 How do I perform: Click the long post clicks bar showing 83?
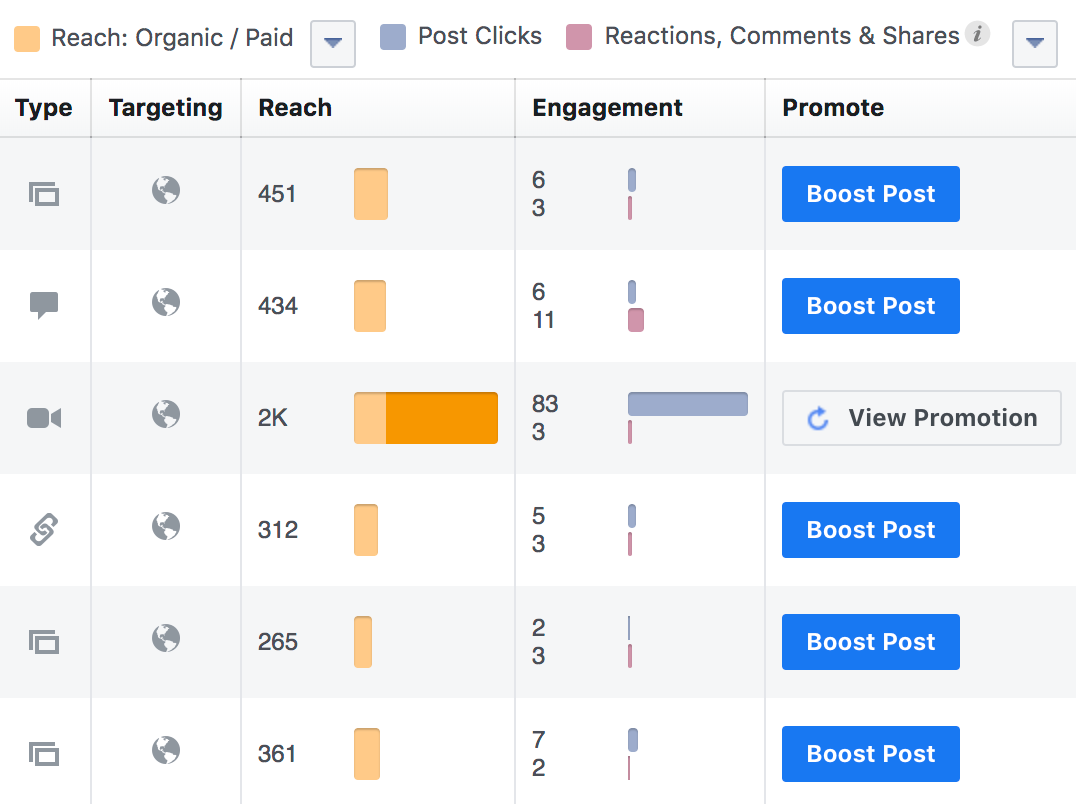pos(687,404)
